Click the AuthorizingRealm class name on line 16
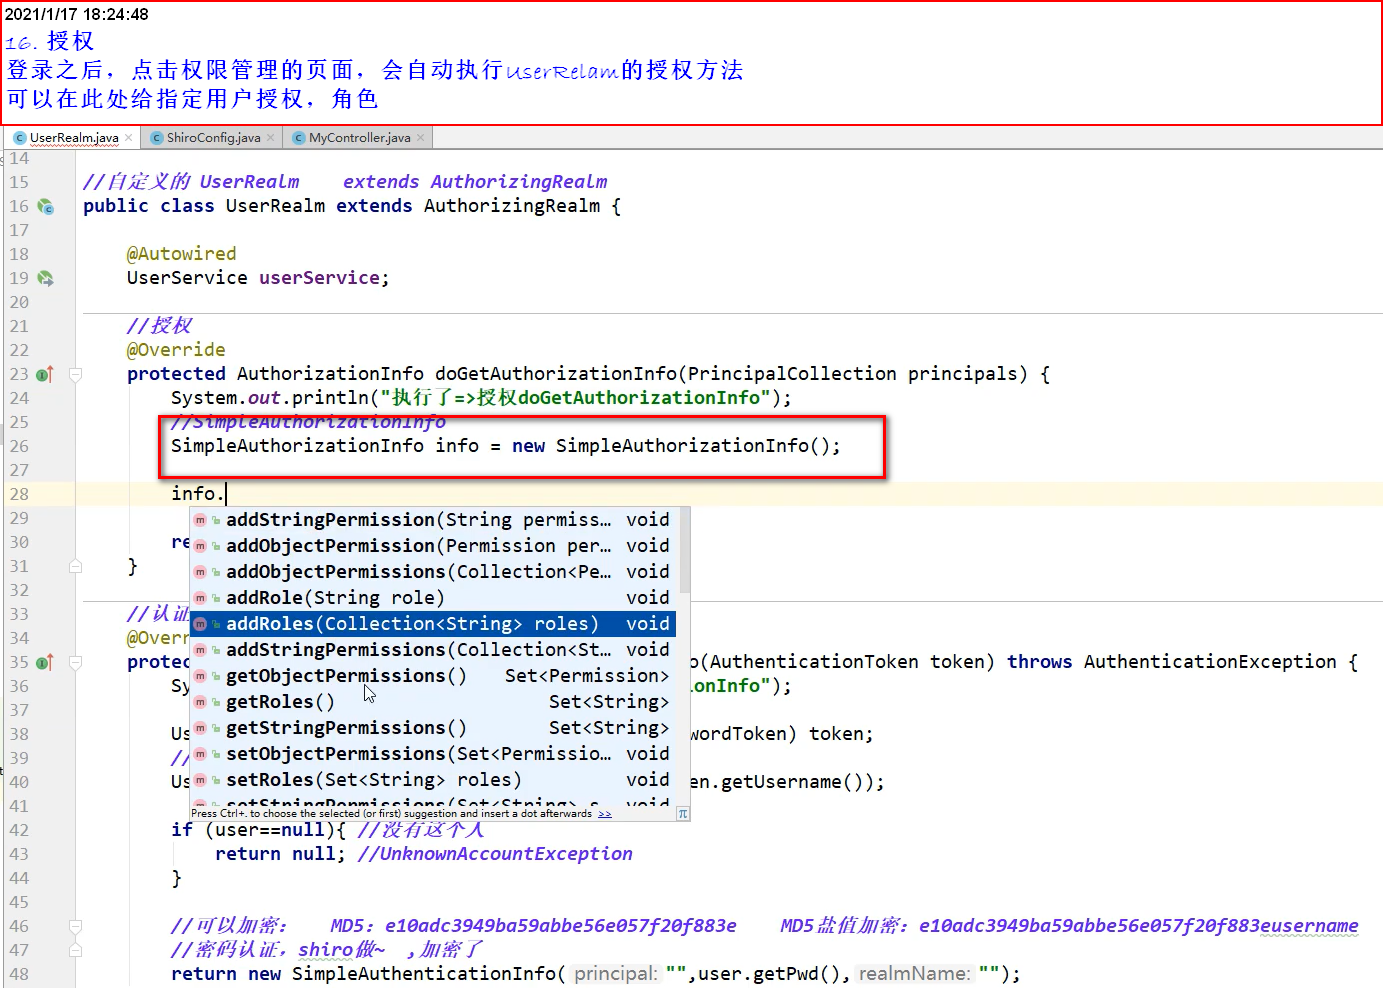Viewport: 1383px width, 988px height. click(512, 206)
